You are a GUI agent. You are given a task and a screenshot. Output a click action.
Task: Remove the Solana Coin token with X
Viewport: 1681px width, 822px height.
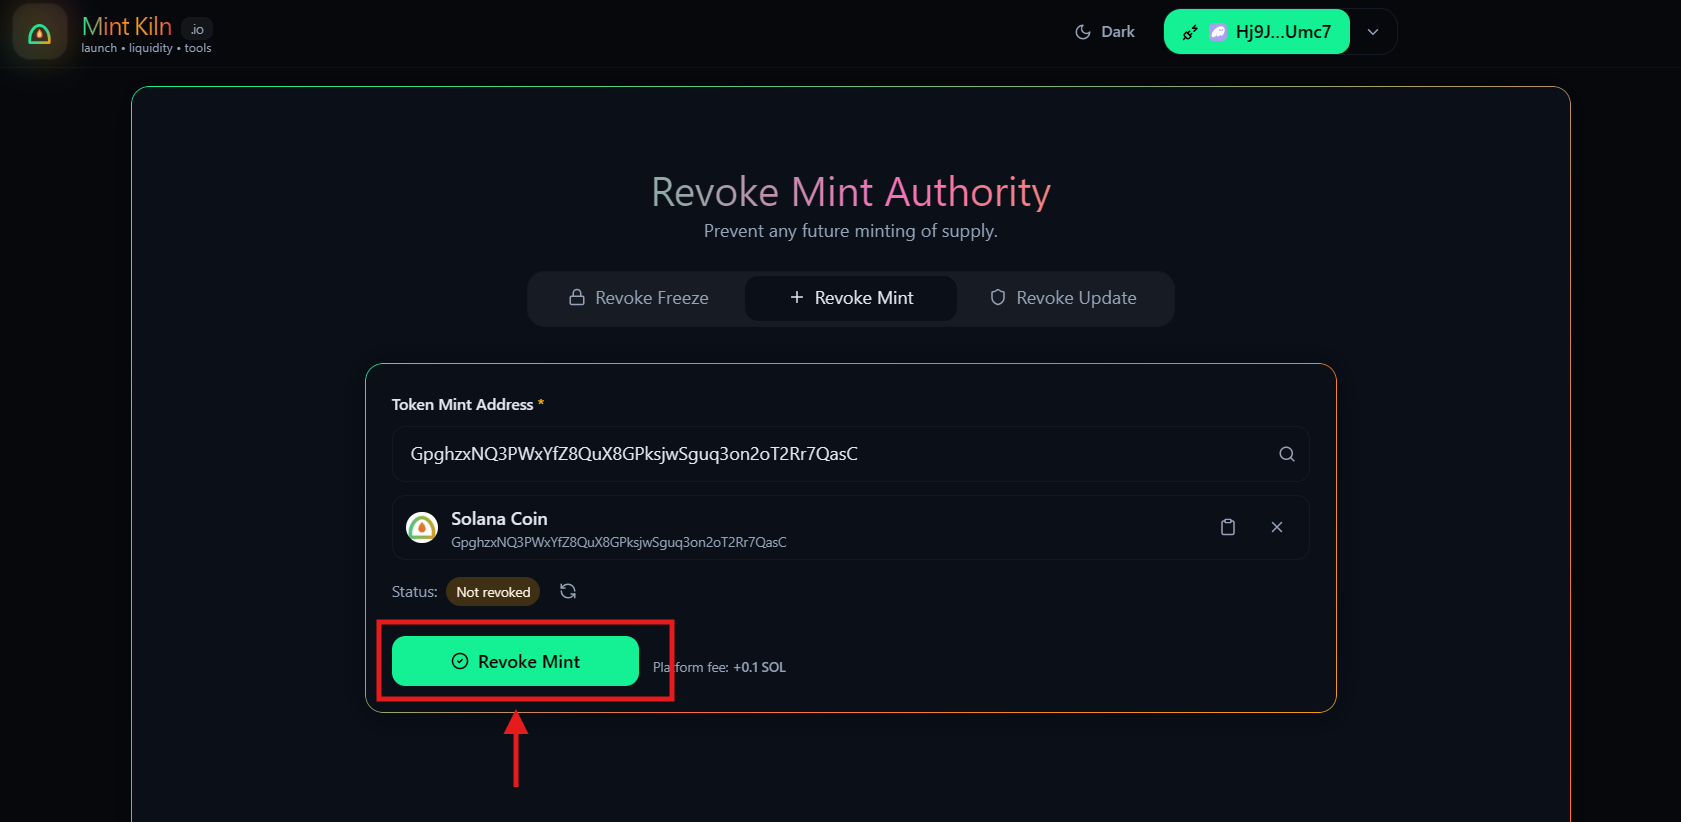point(1277,527)
